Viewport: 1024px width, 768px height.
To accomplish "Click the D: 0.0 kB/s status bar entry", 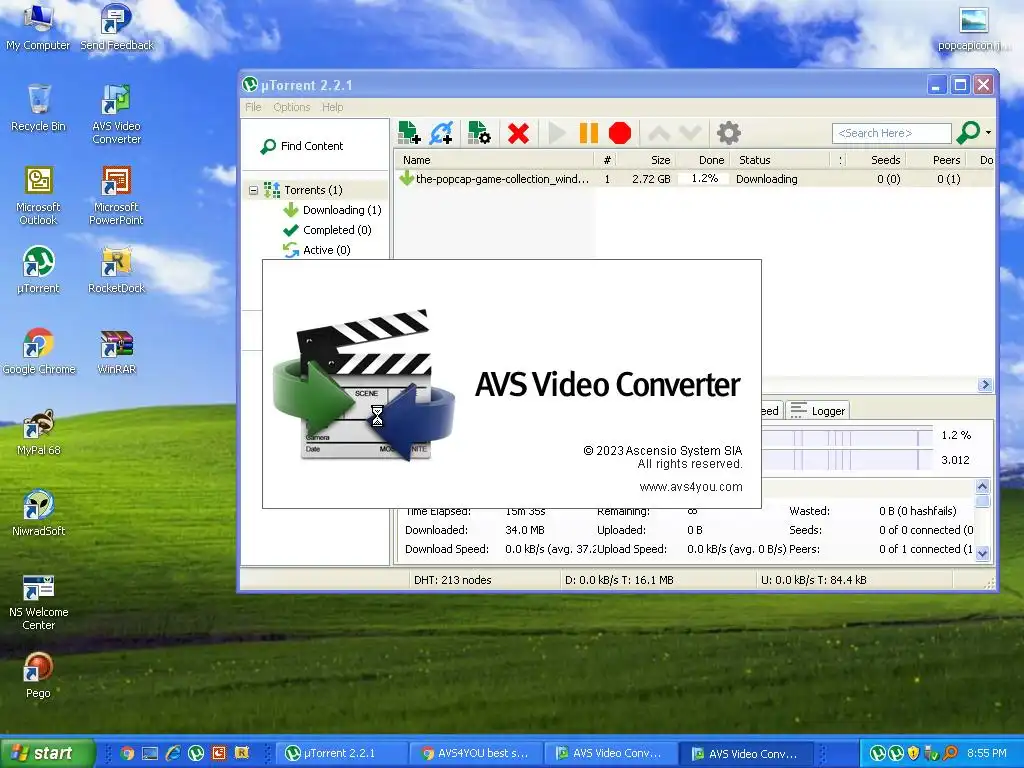I will tap(618, 580).
